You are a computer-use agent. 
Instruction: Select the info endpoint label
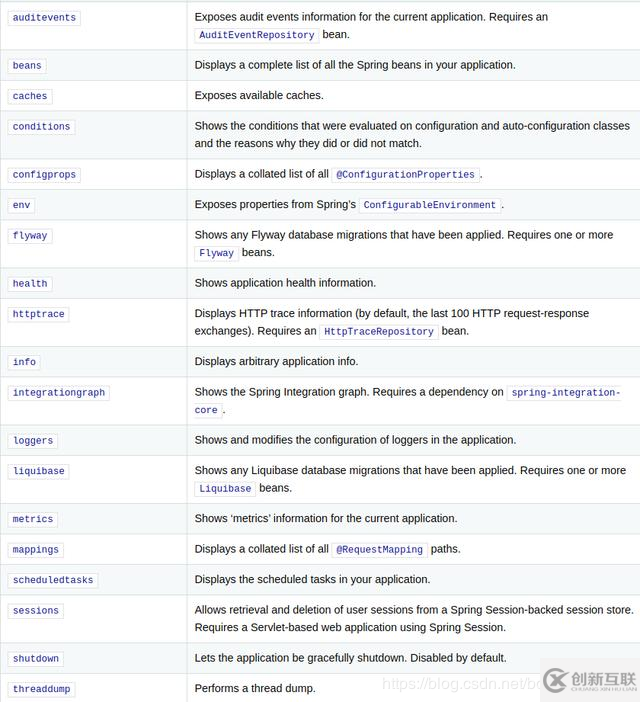tap(24, 362)
